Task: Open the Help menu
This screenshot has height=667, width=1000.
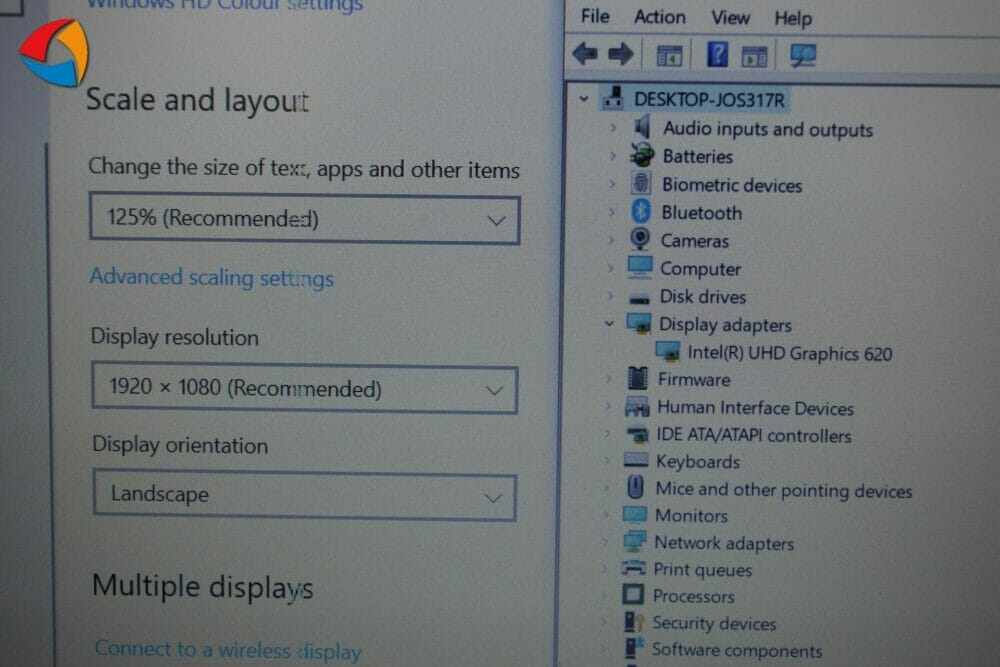Action: pyautogui.click(x=793, y=18)
